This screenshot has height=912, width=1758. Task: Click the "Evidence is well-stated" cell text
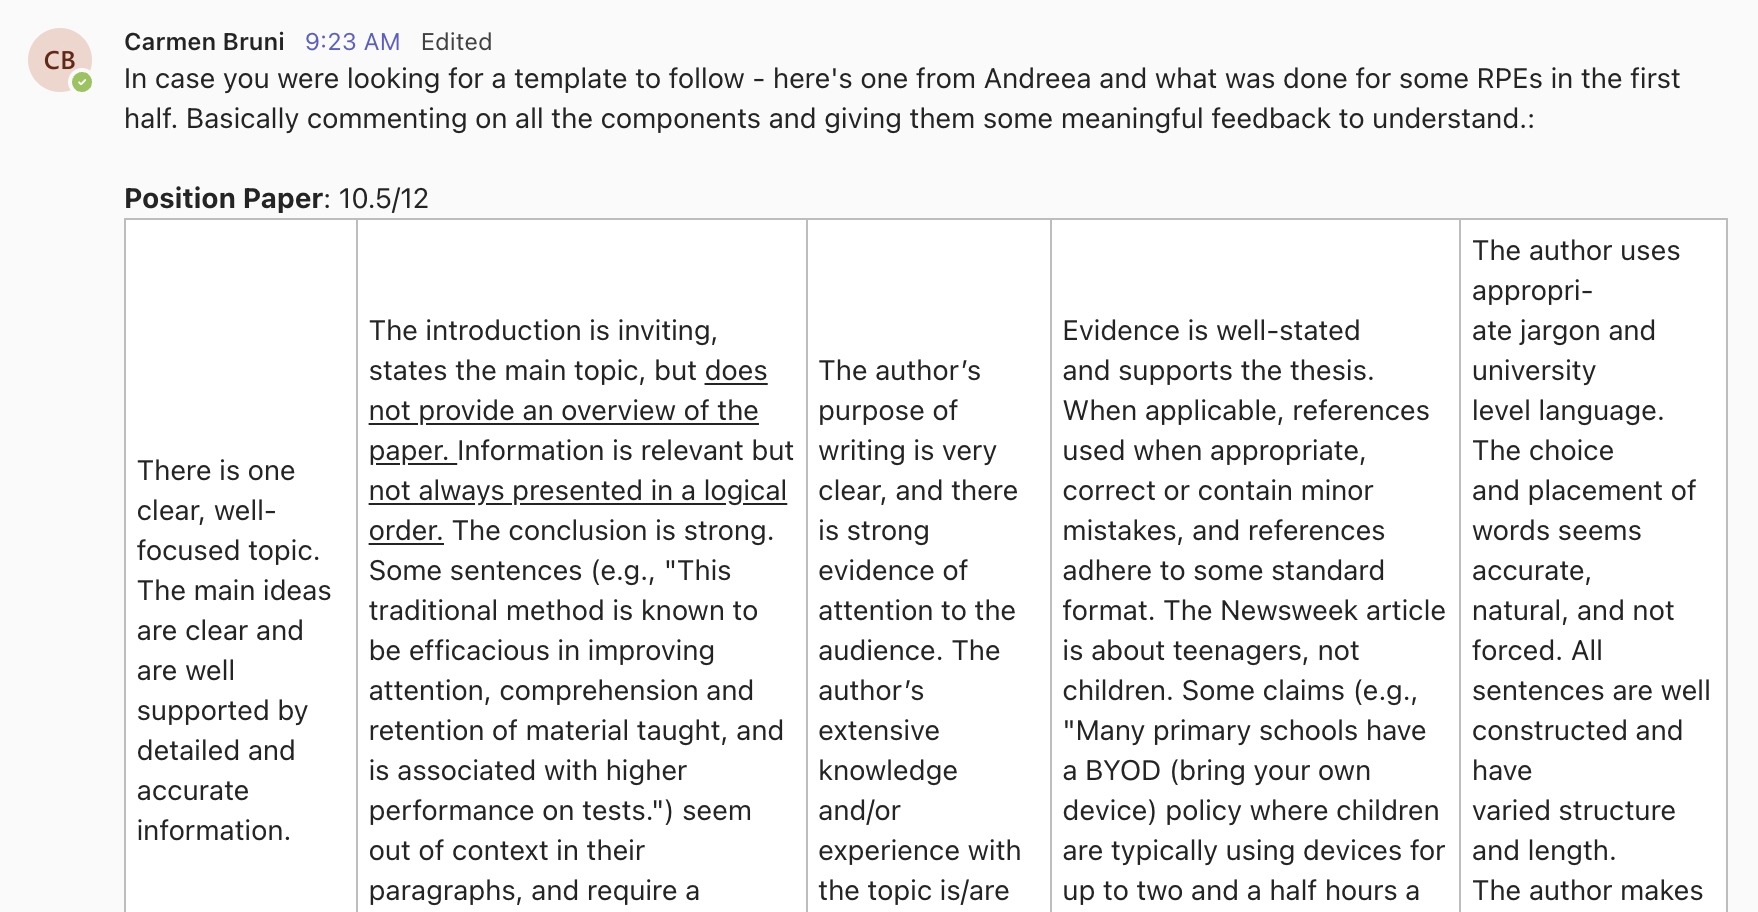click(1211, 330)
